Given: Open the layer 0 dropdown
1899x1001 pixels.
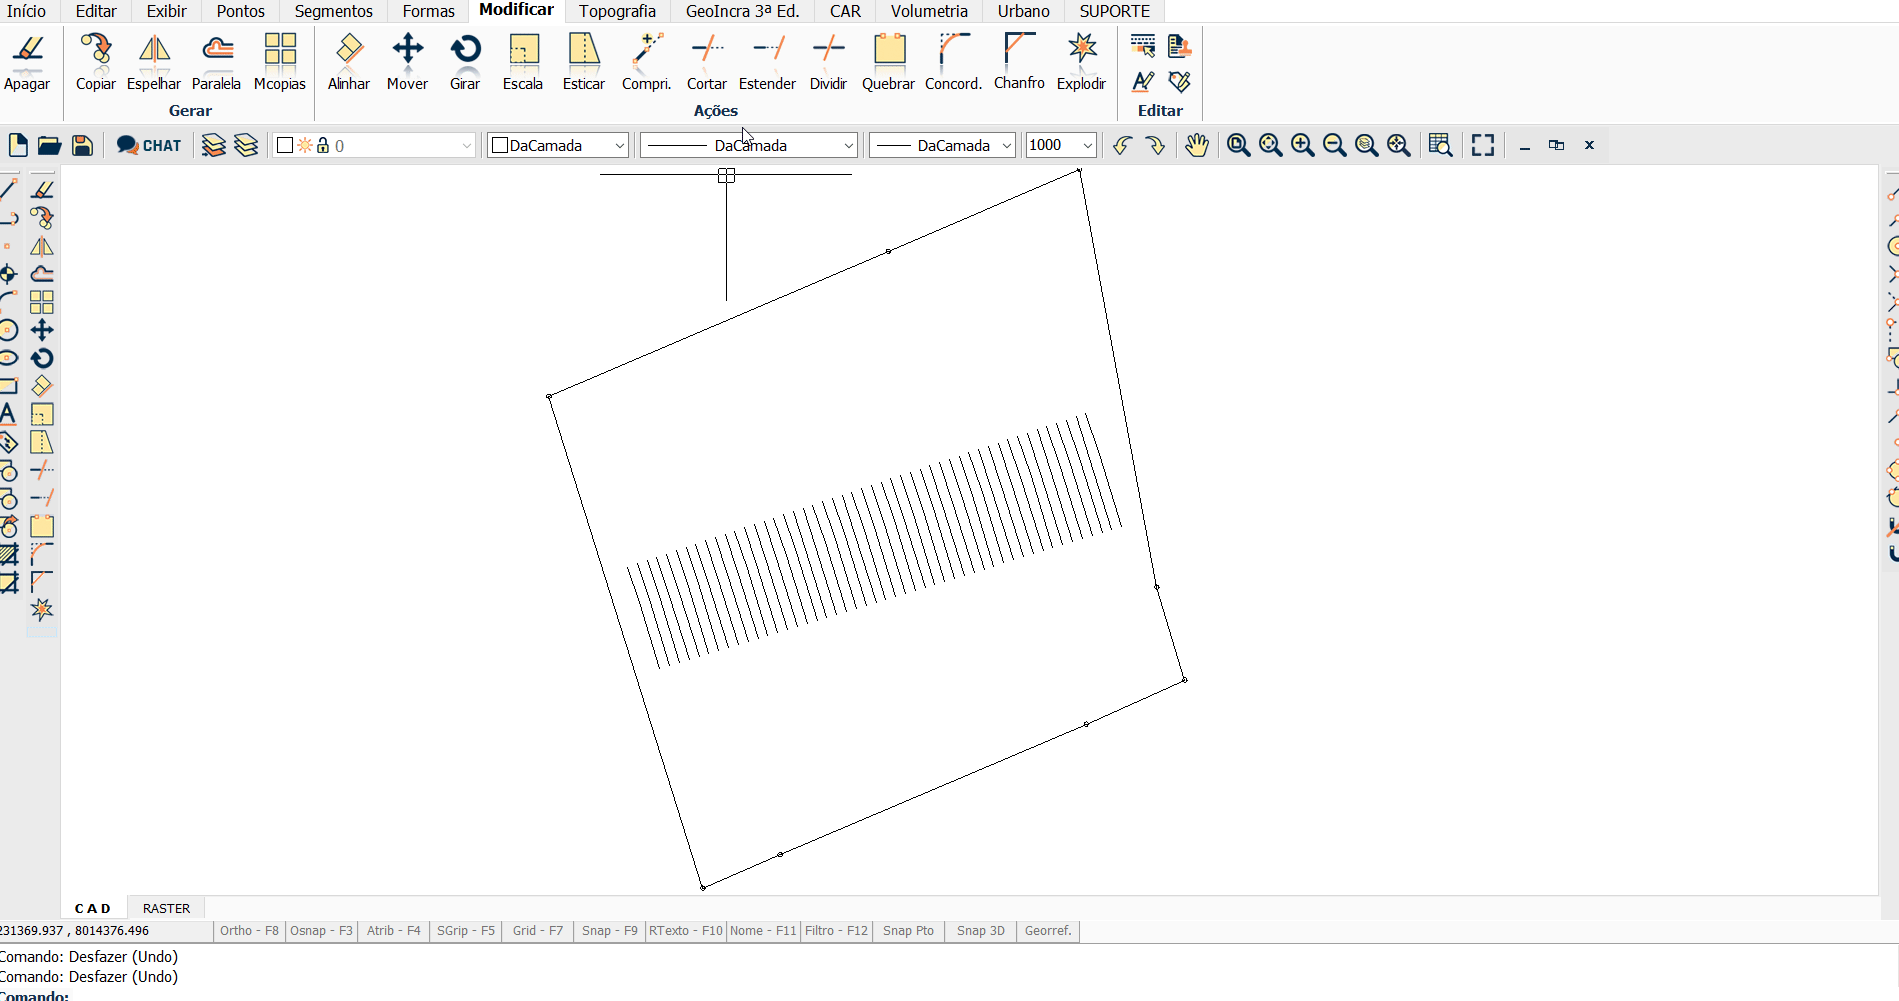Looking at the screenshot, I should pos(374,146).
